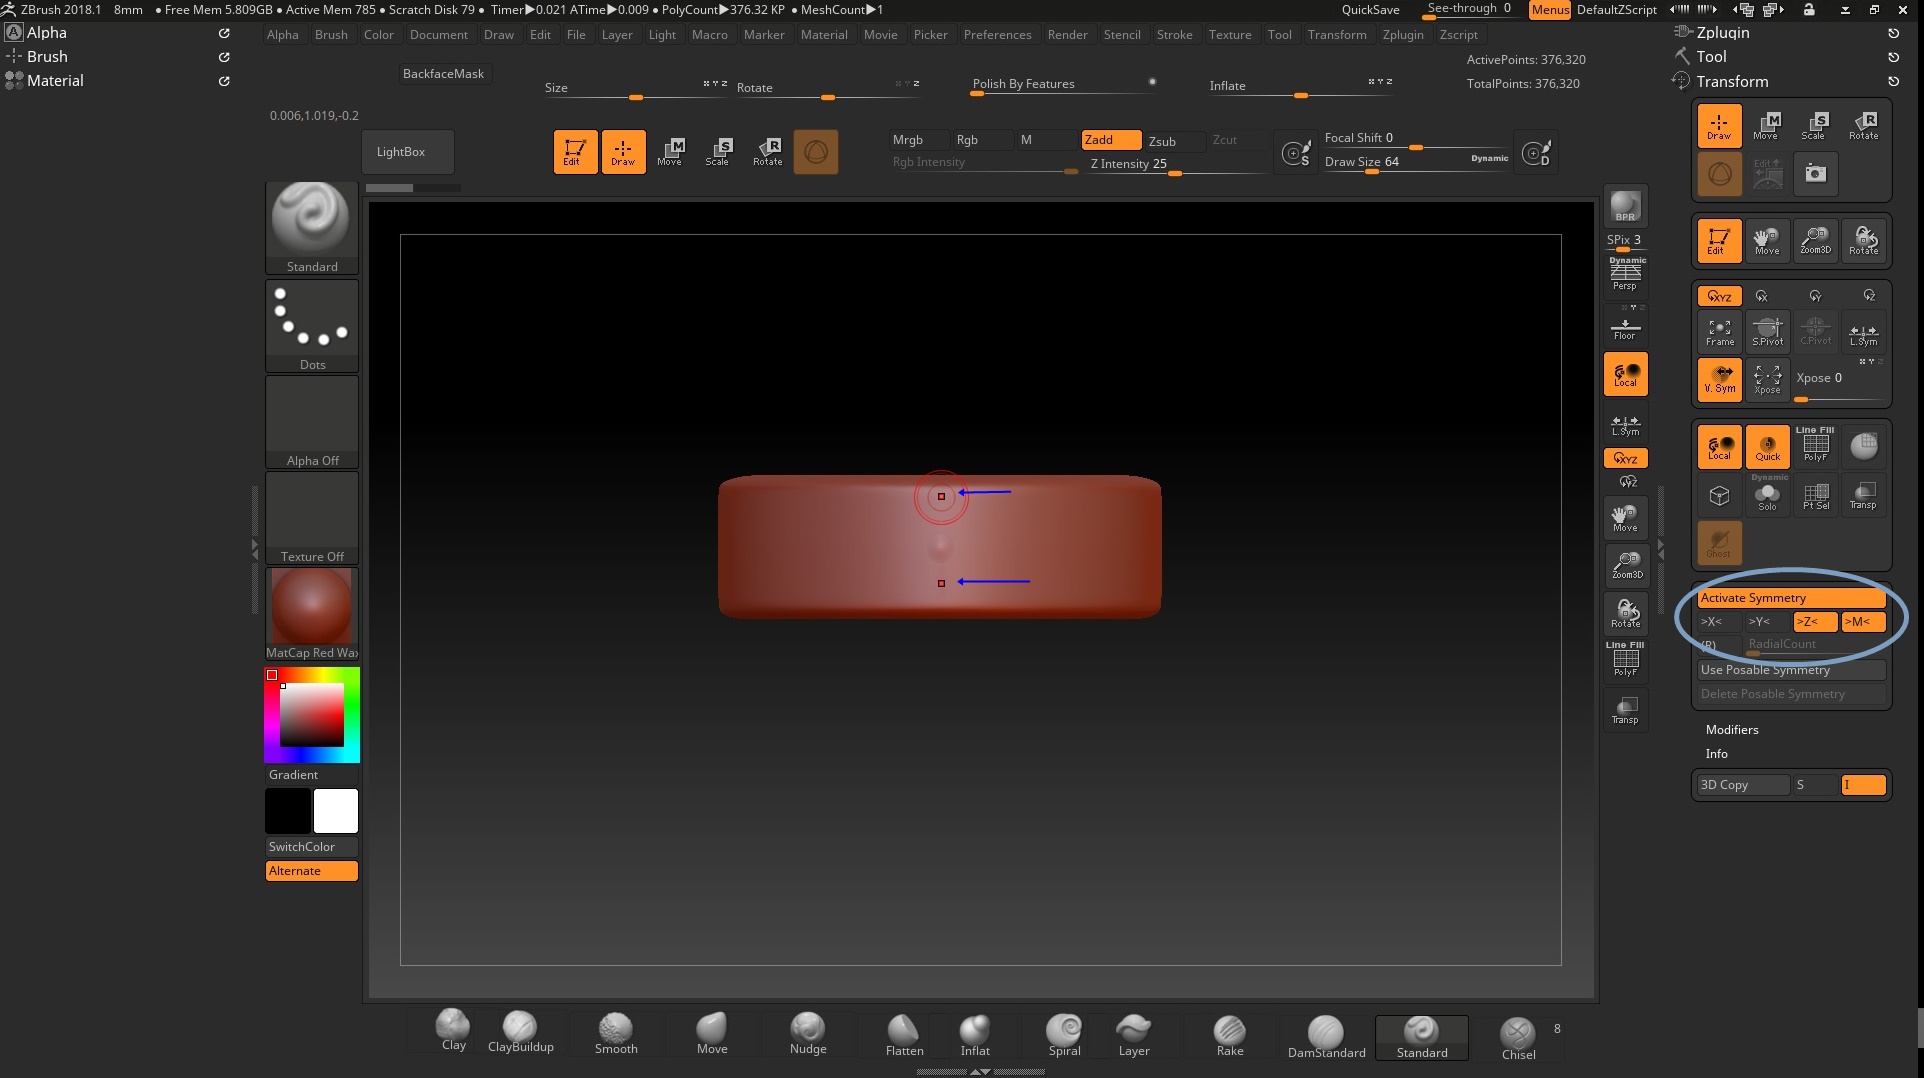Click Use Posable Symmetry
This screenshot has width=1924, height=1078.
tap(1790, 670)
